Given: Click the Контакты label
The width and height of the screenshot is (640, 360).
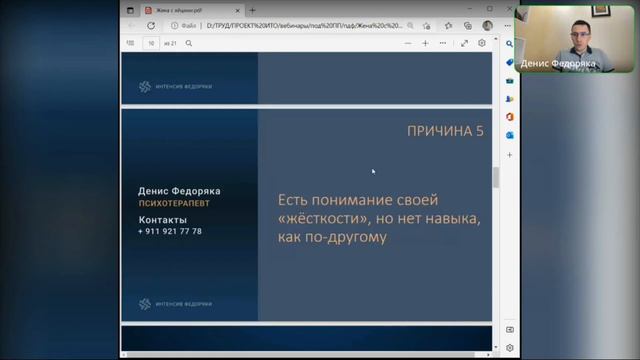Looking at the screenshot, I should 162,220.
